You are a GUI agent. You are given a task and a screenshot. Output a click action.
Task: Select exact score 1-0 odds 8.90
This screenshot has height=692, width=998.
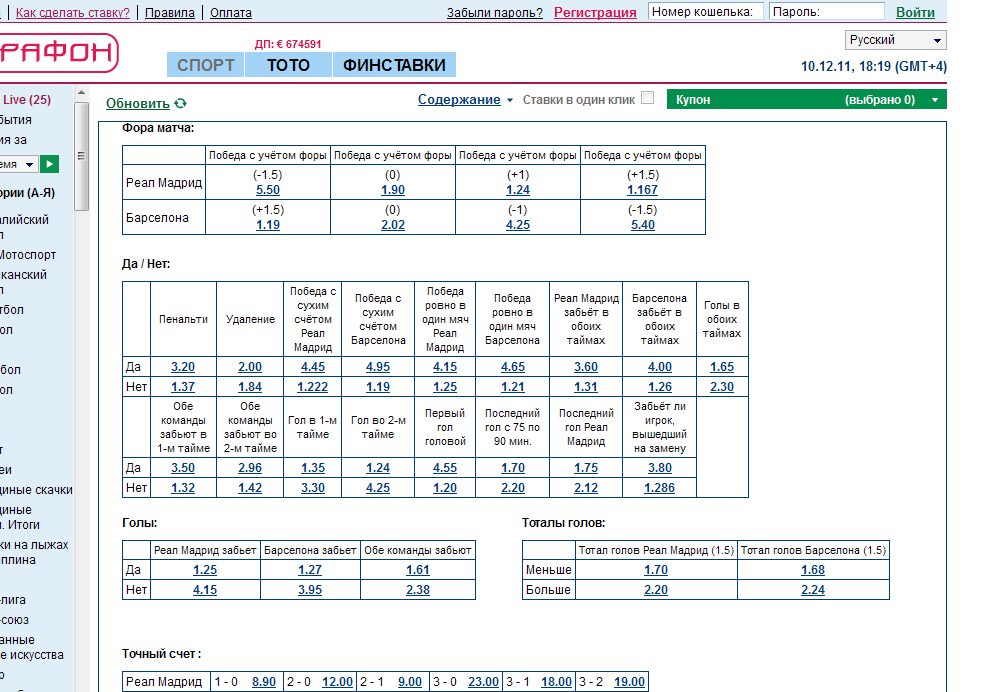point(264,682)
